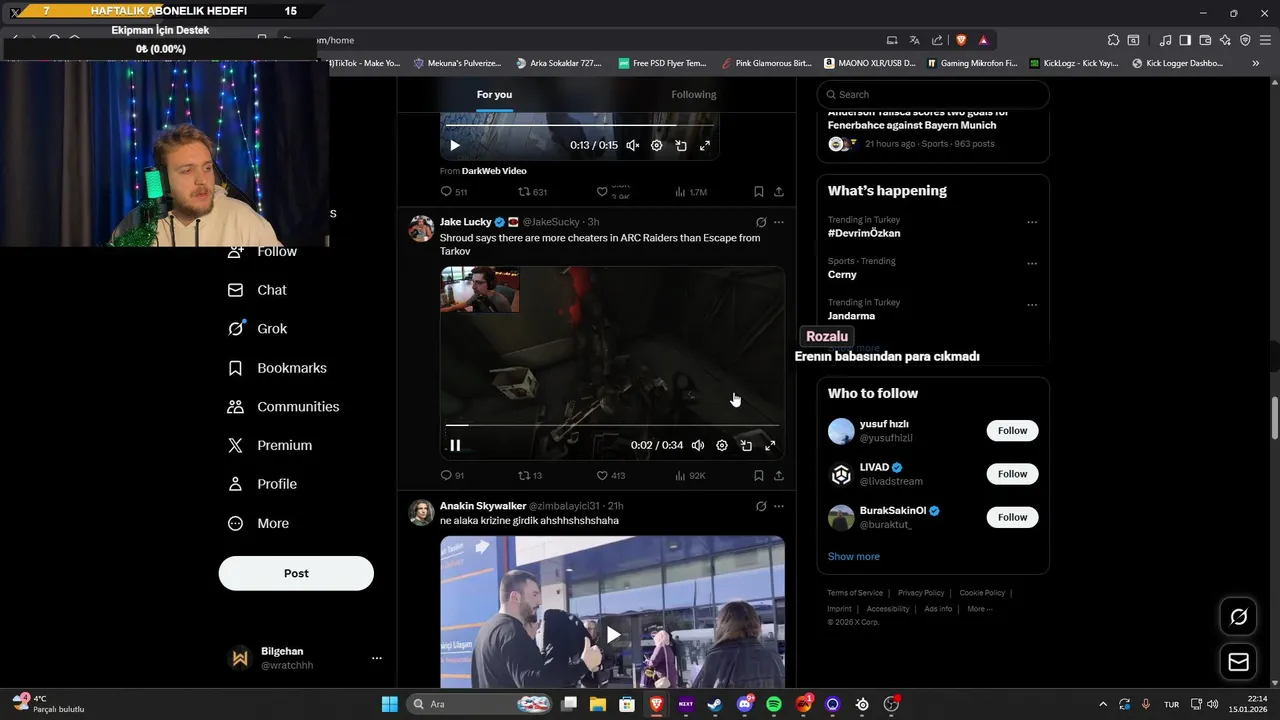Open Spotify from the Windows taskbar
1280x720 pixels.
tap(774, 704)
